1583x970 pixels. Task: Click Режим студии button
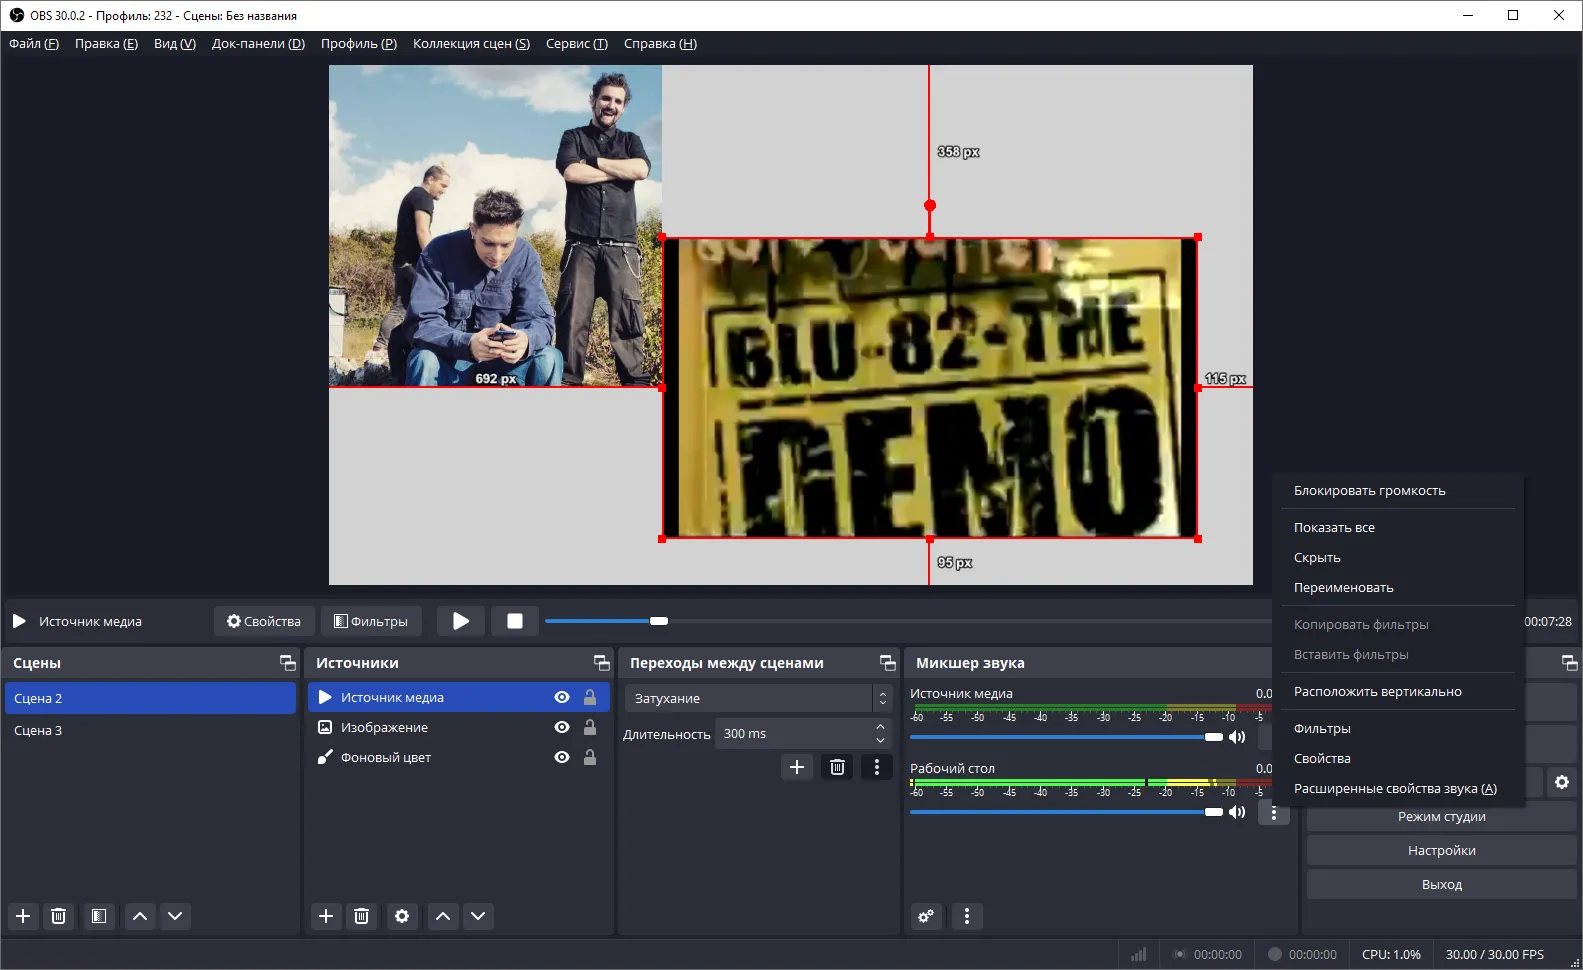click(1441, 817)
